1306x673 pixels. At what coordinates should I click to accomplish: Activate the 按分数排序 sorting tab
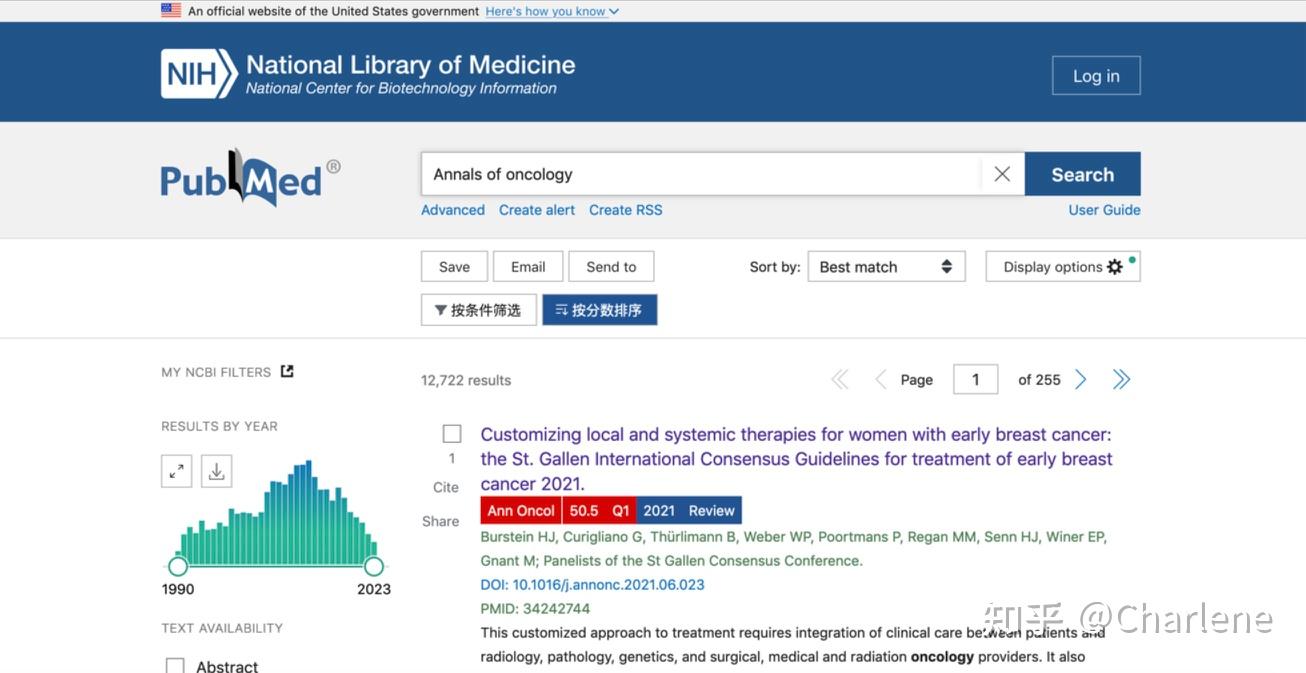pos(599,310)
